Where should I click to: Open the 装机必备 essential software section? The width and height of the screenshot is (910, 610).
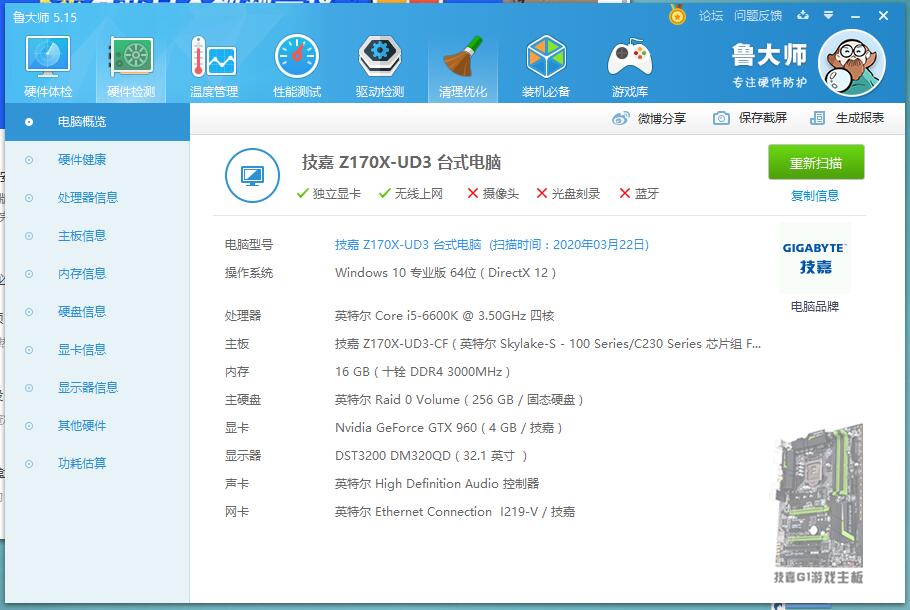tap(546, 64)
